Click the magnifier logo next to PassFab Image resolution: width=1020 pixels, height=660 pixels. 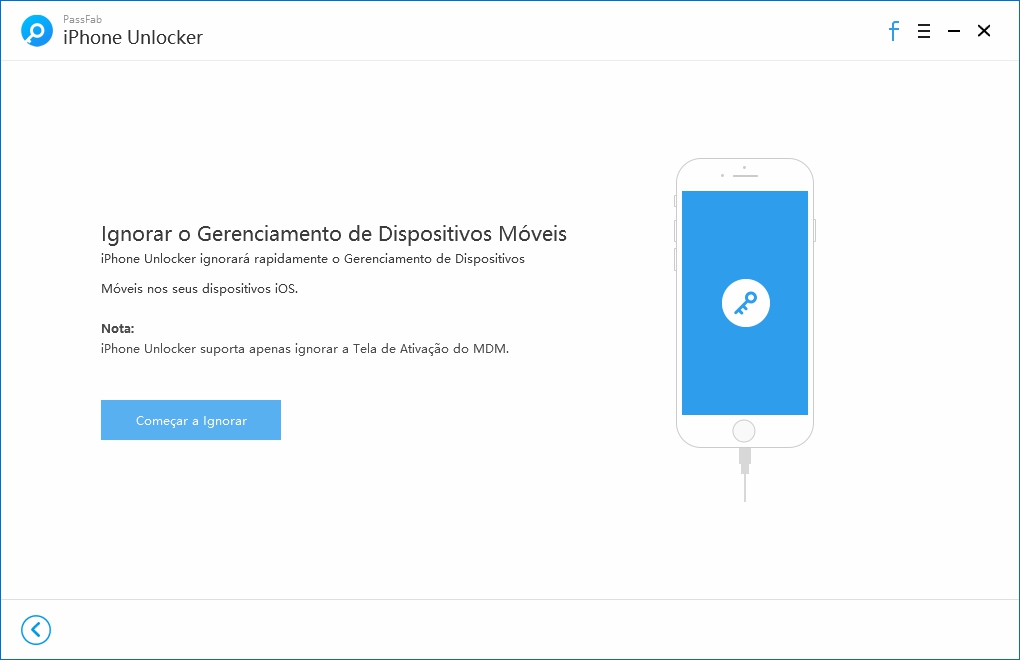(36, 29)
